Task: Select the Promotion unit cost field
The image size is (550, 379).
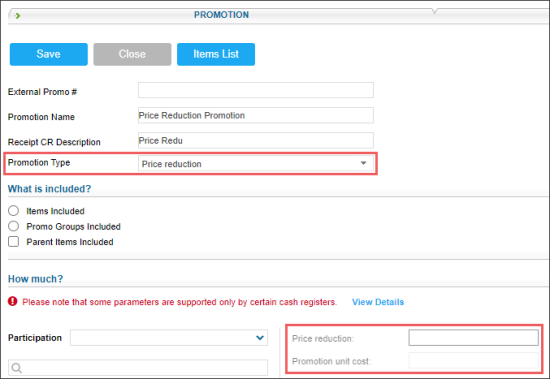Action: click(474, 360)
